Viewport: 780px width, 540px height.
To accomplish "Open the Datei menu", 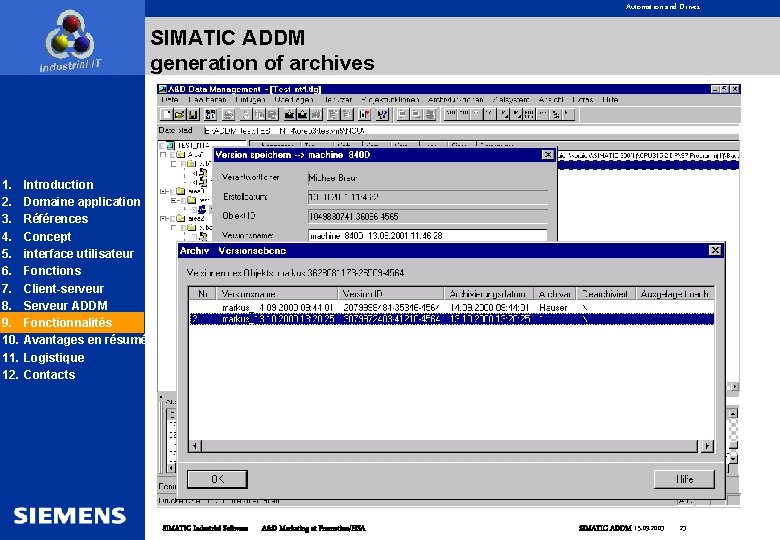I will click(170, 99).
